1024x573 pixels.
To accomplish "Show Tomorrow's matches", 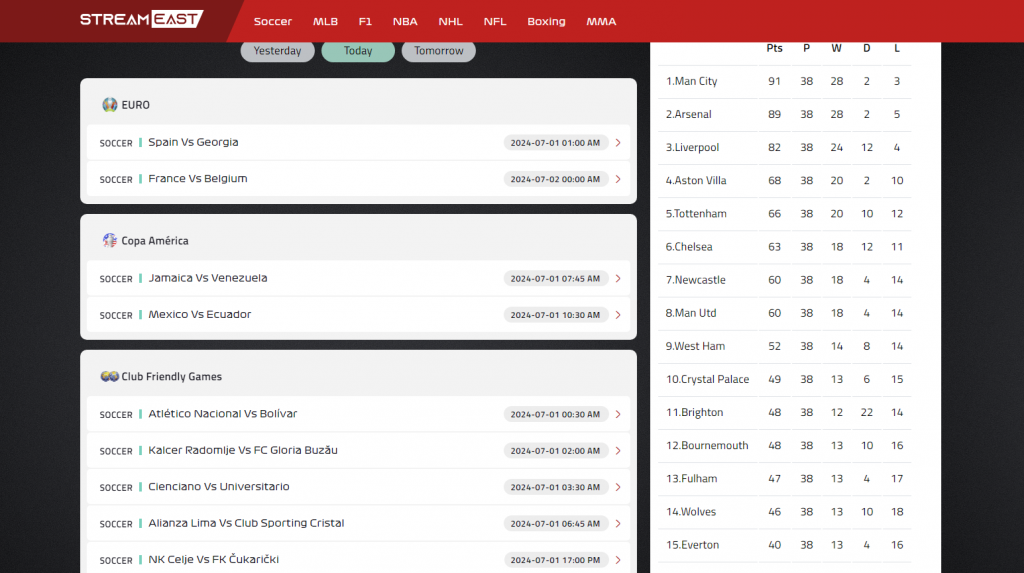I will [439, 51].
